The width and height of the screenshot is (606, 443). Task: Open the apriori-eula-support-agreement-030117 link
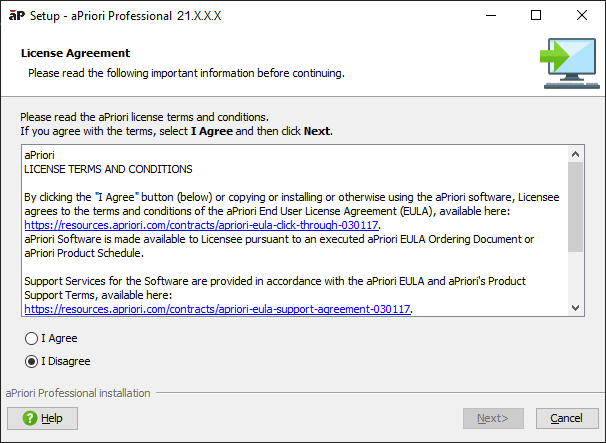point(218,310)
